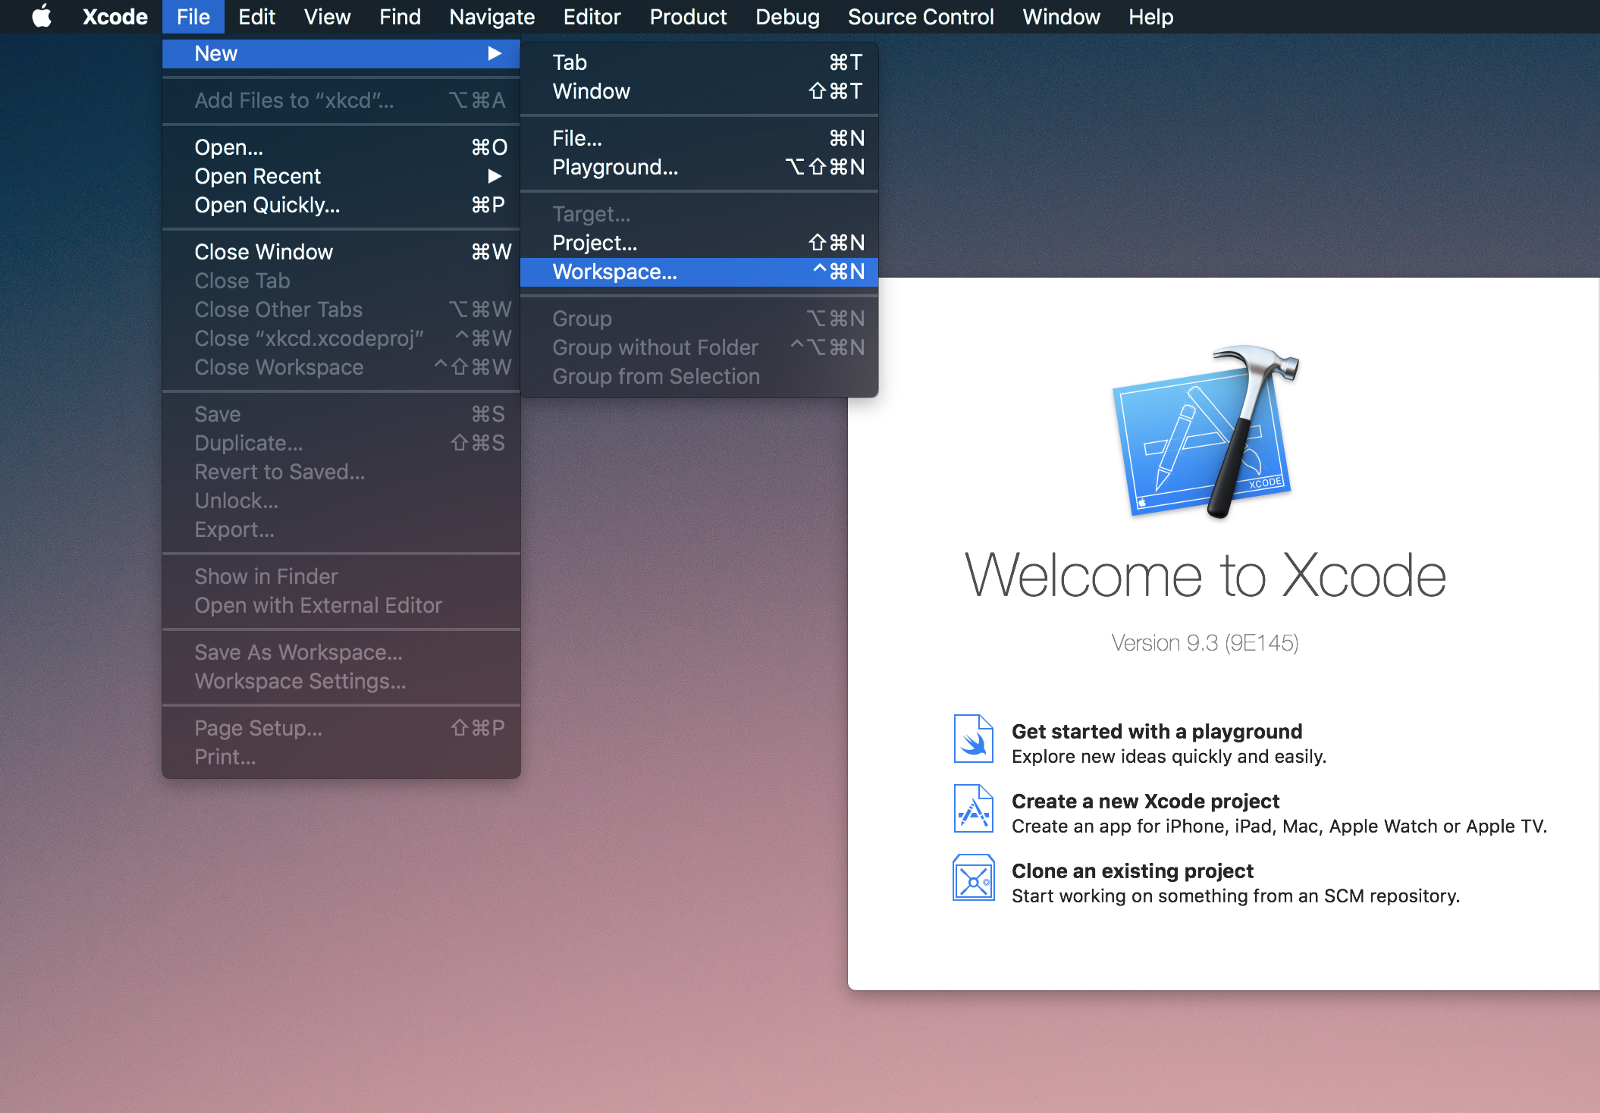
Task: Open the View menu
Action: click(x=327, y=17)
